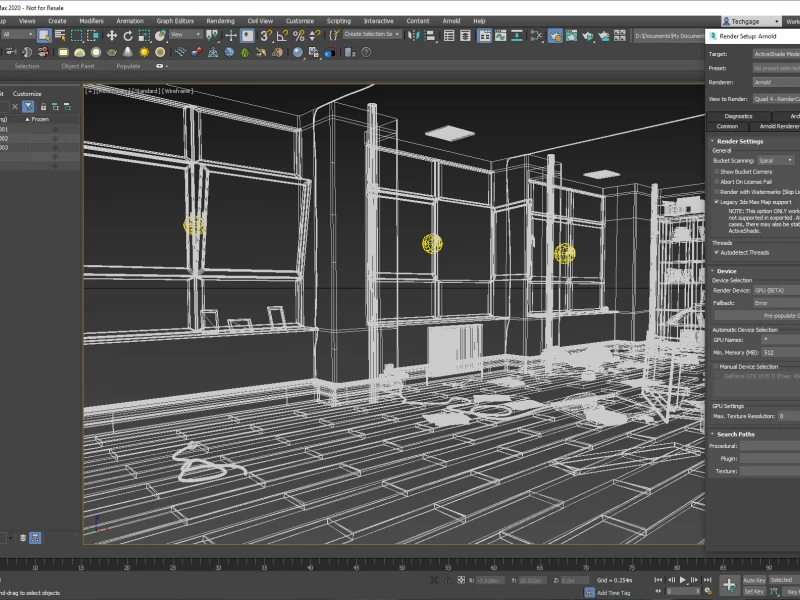Open Create Selection Set dropdown
Screen dimensions: 800x600
tap(372, 34)
